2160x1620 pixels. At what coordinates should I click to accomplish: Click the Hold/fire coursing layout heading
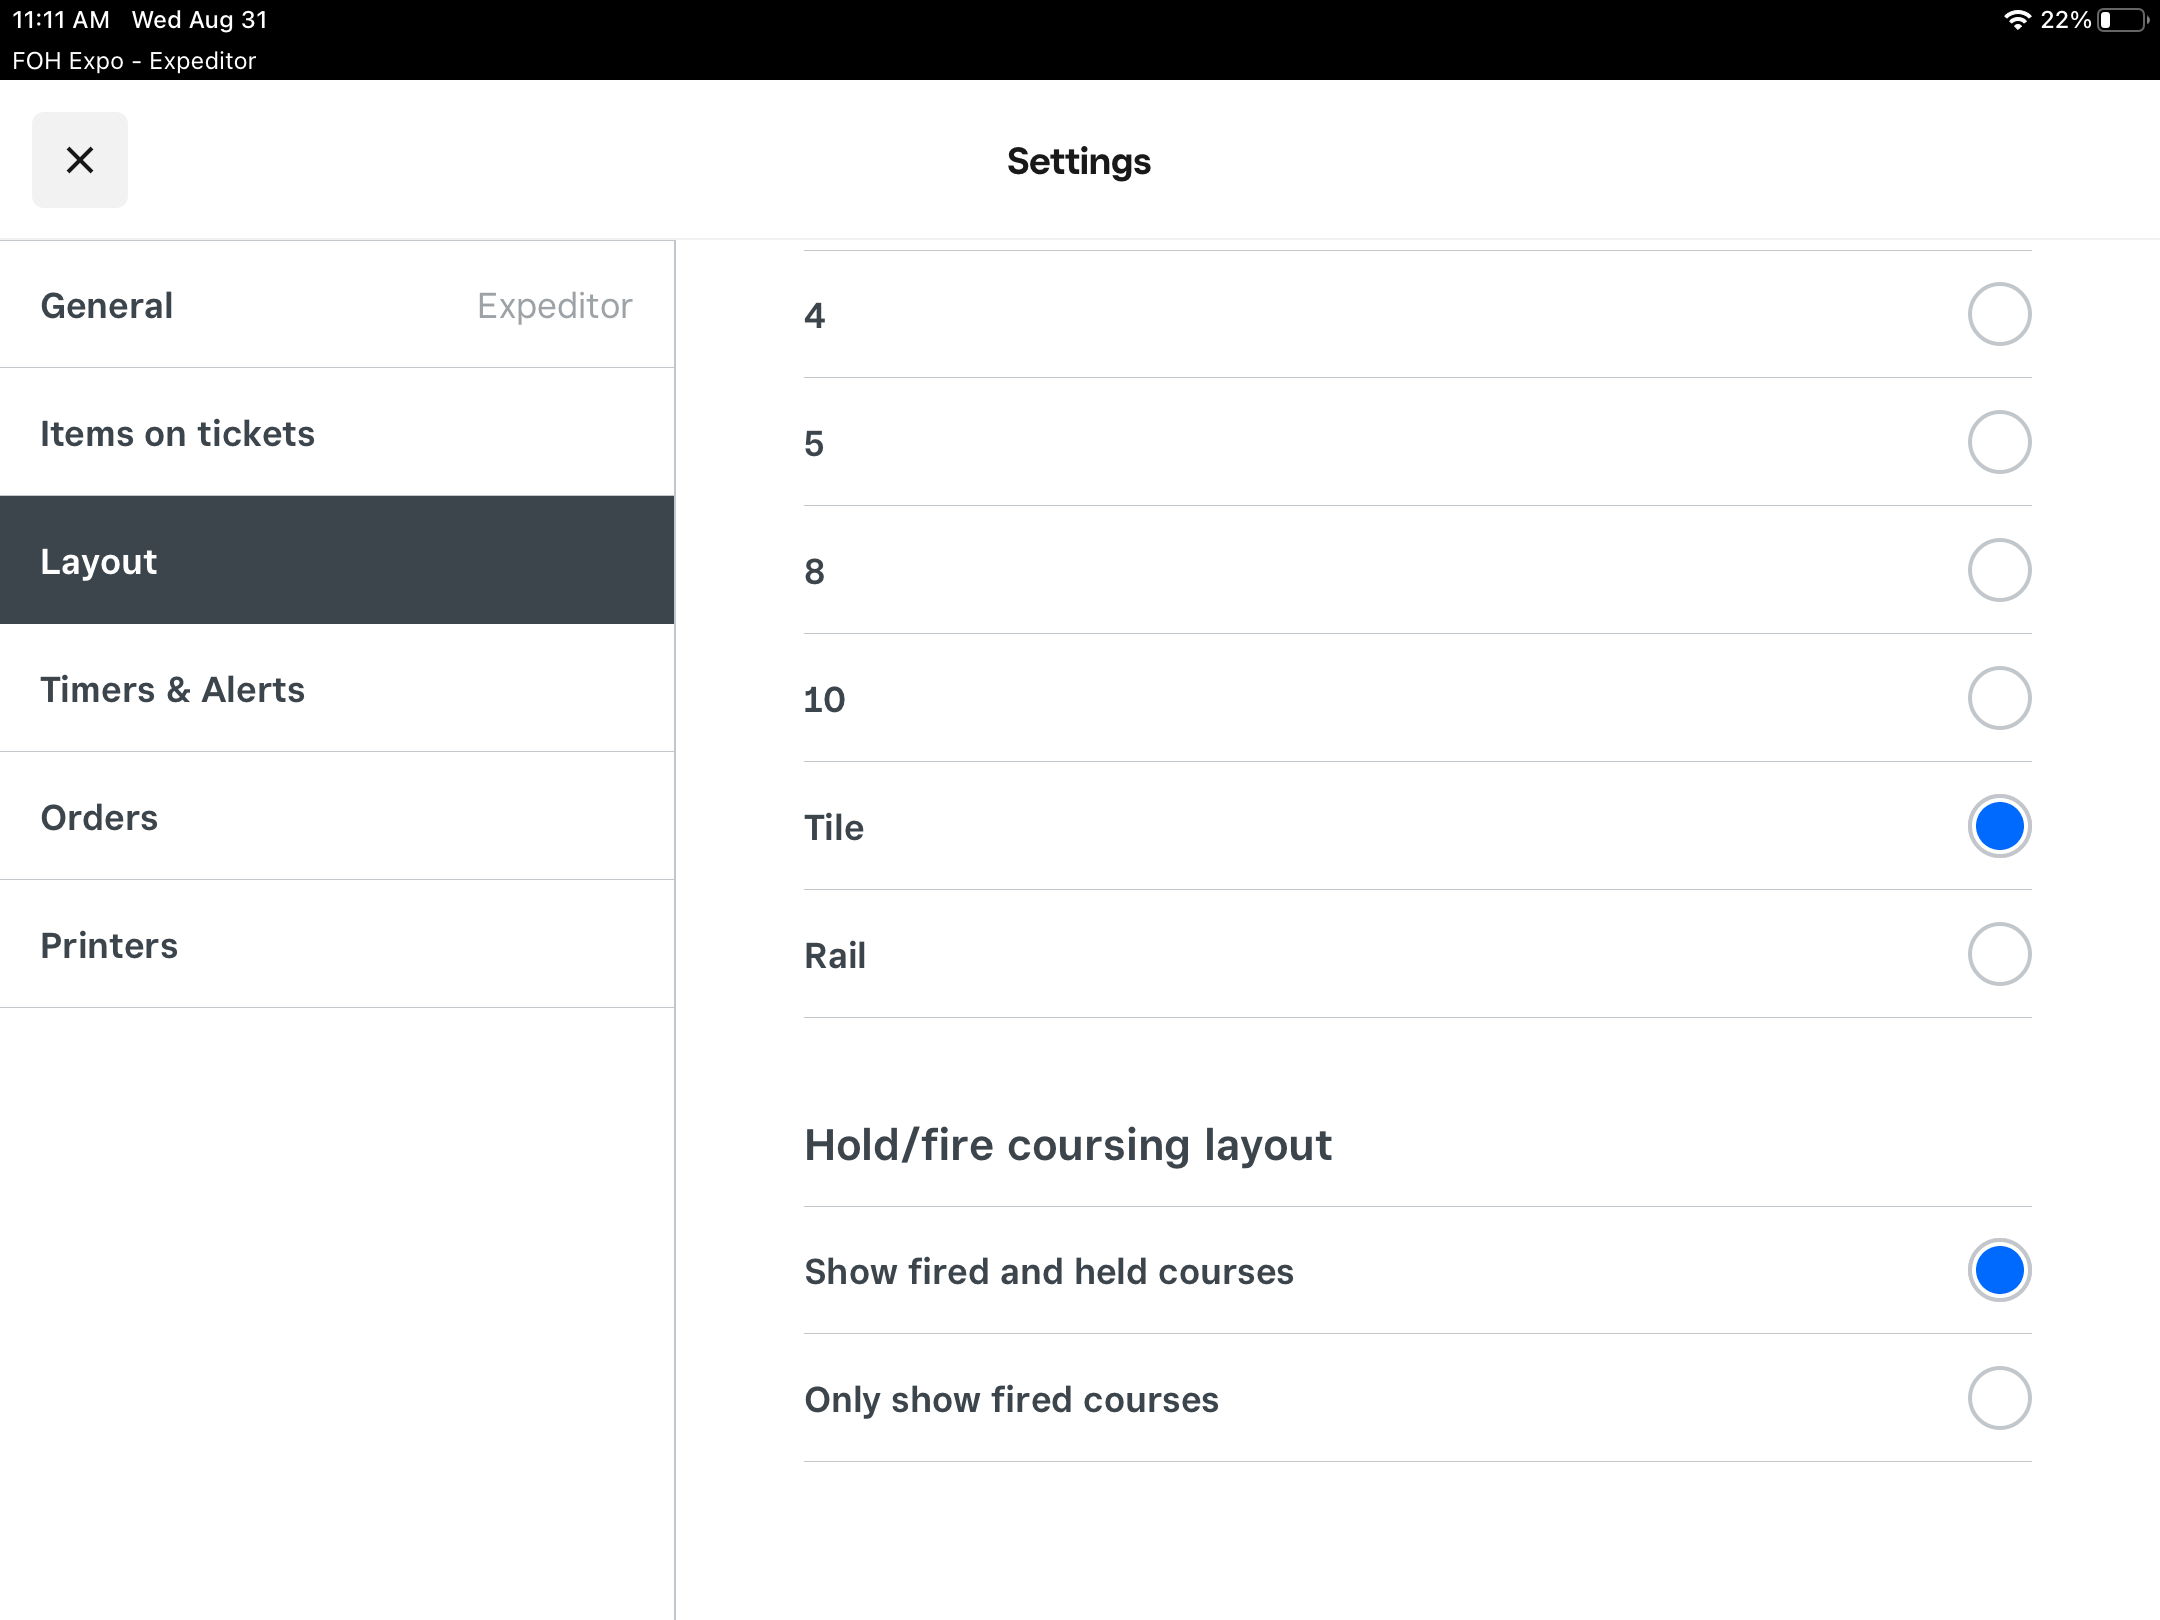[x=1068, y=1145]
